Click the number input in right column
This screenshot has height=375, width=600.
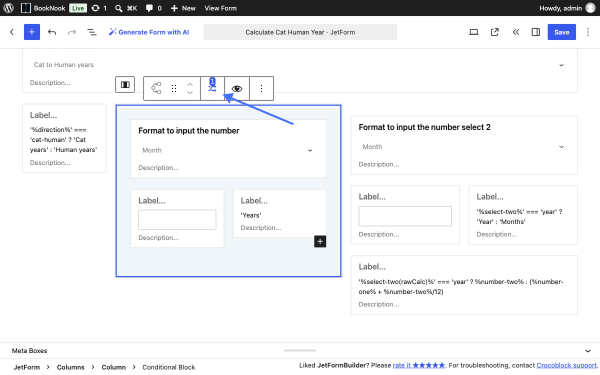[x=405, y=216]
